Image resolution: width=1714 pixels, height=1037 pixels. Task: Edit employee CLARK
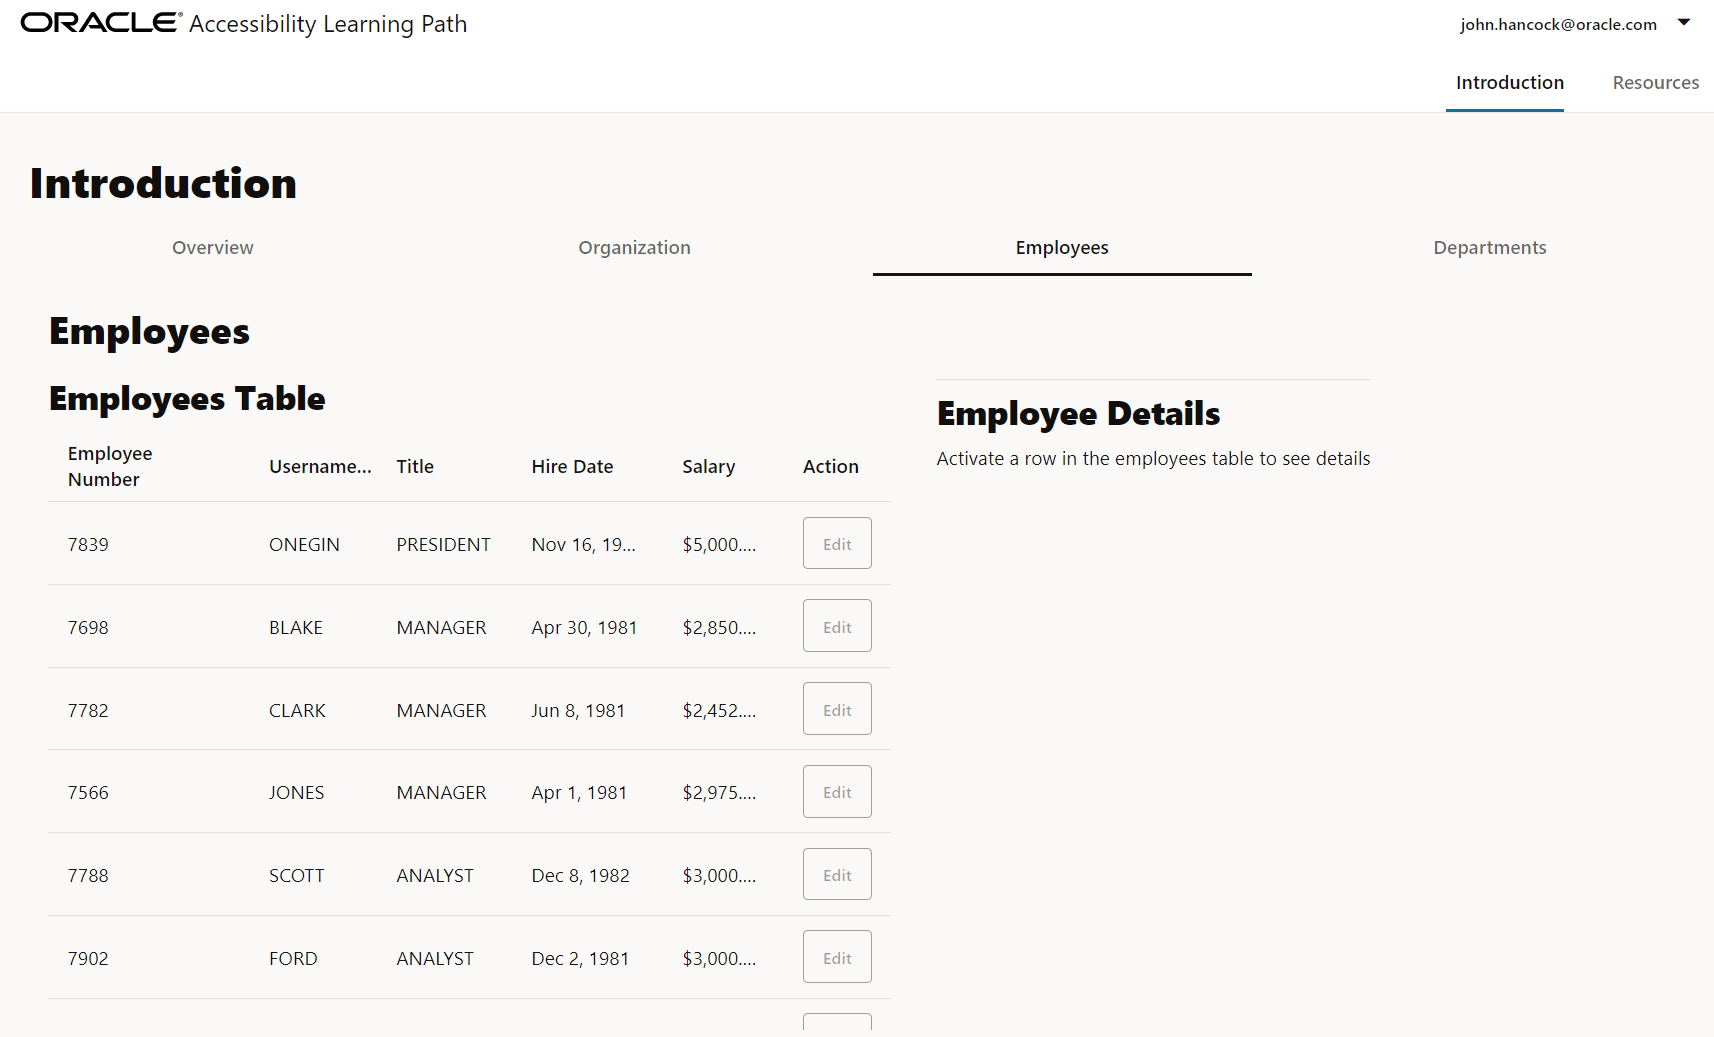point(837,708)
